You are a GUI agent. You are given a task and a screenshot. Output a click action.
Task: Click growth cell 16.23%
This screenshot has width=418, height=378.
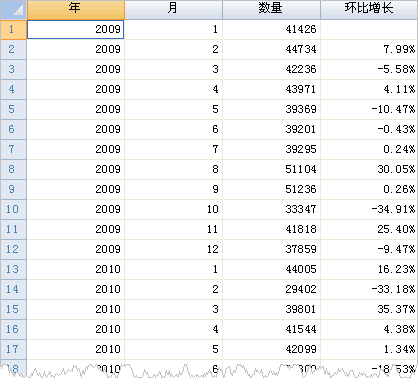[369, 270]
